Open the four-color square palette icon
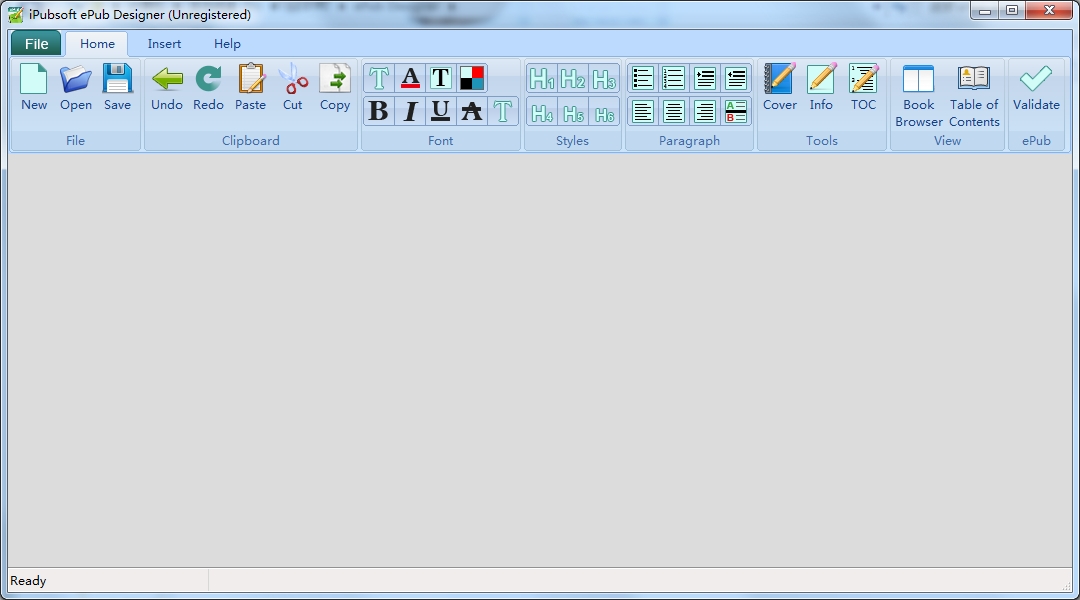The height and width of the screenshot is (600, 1080). (x=472, y=78)
